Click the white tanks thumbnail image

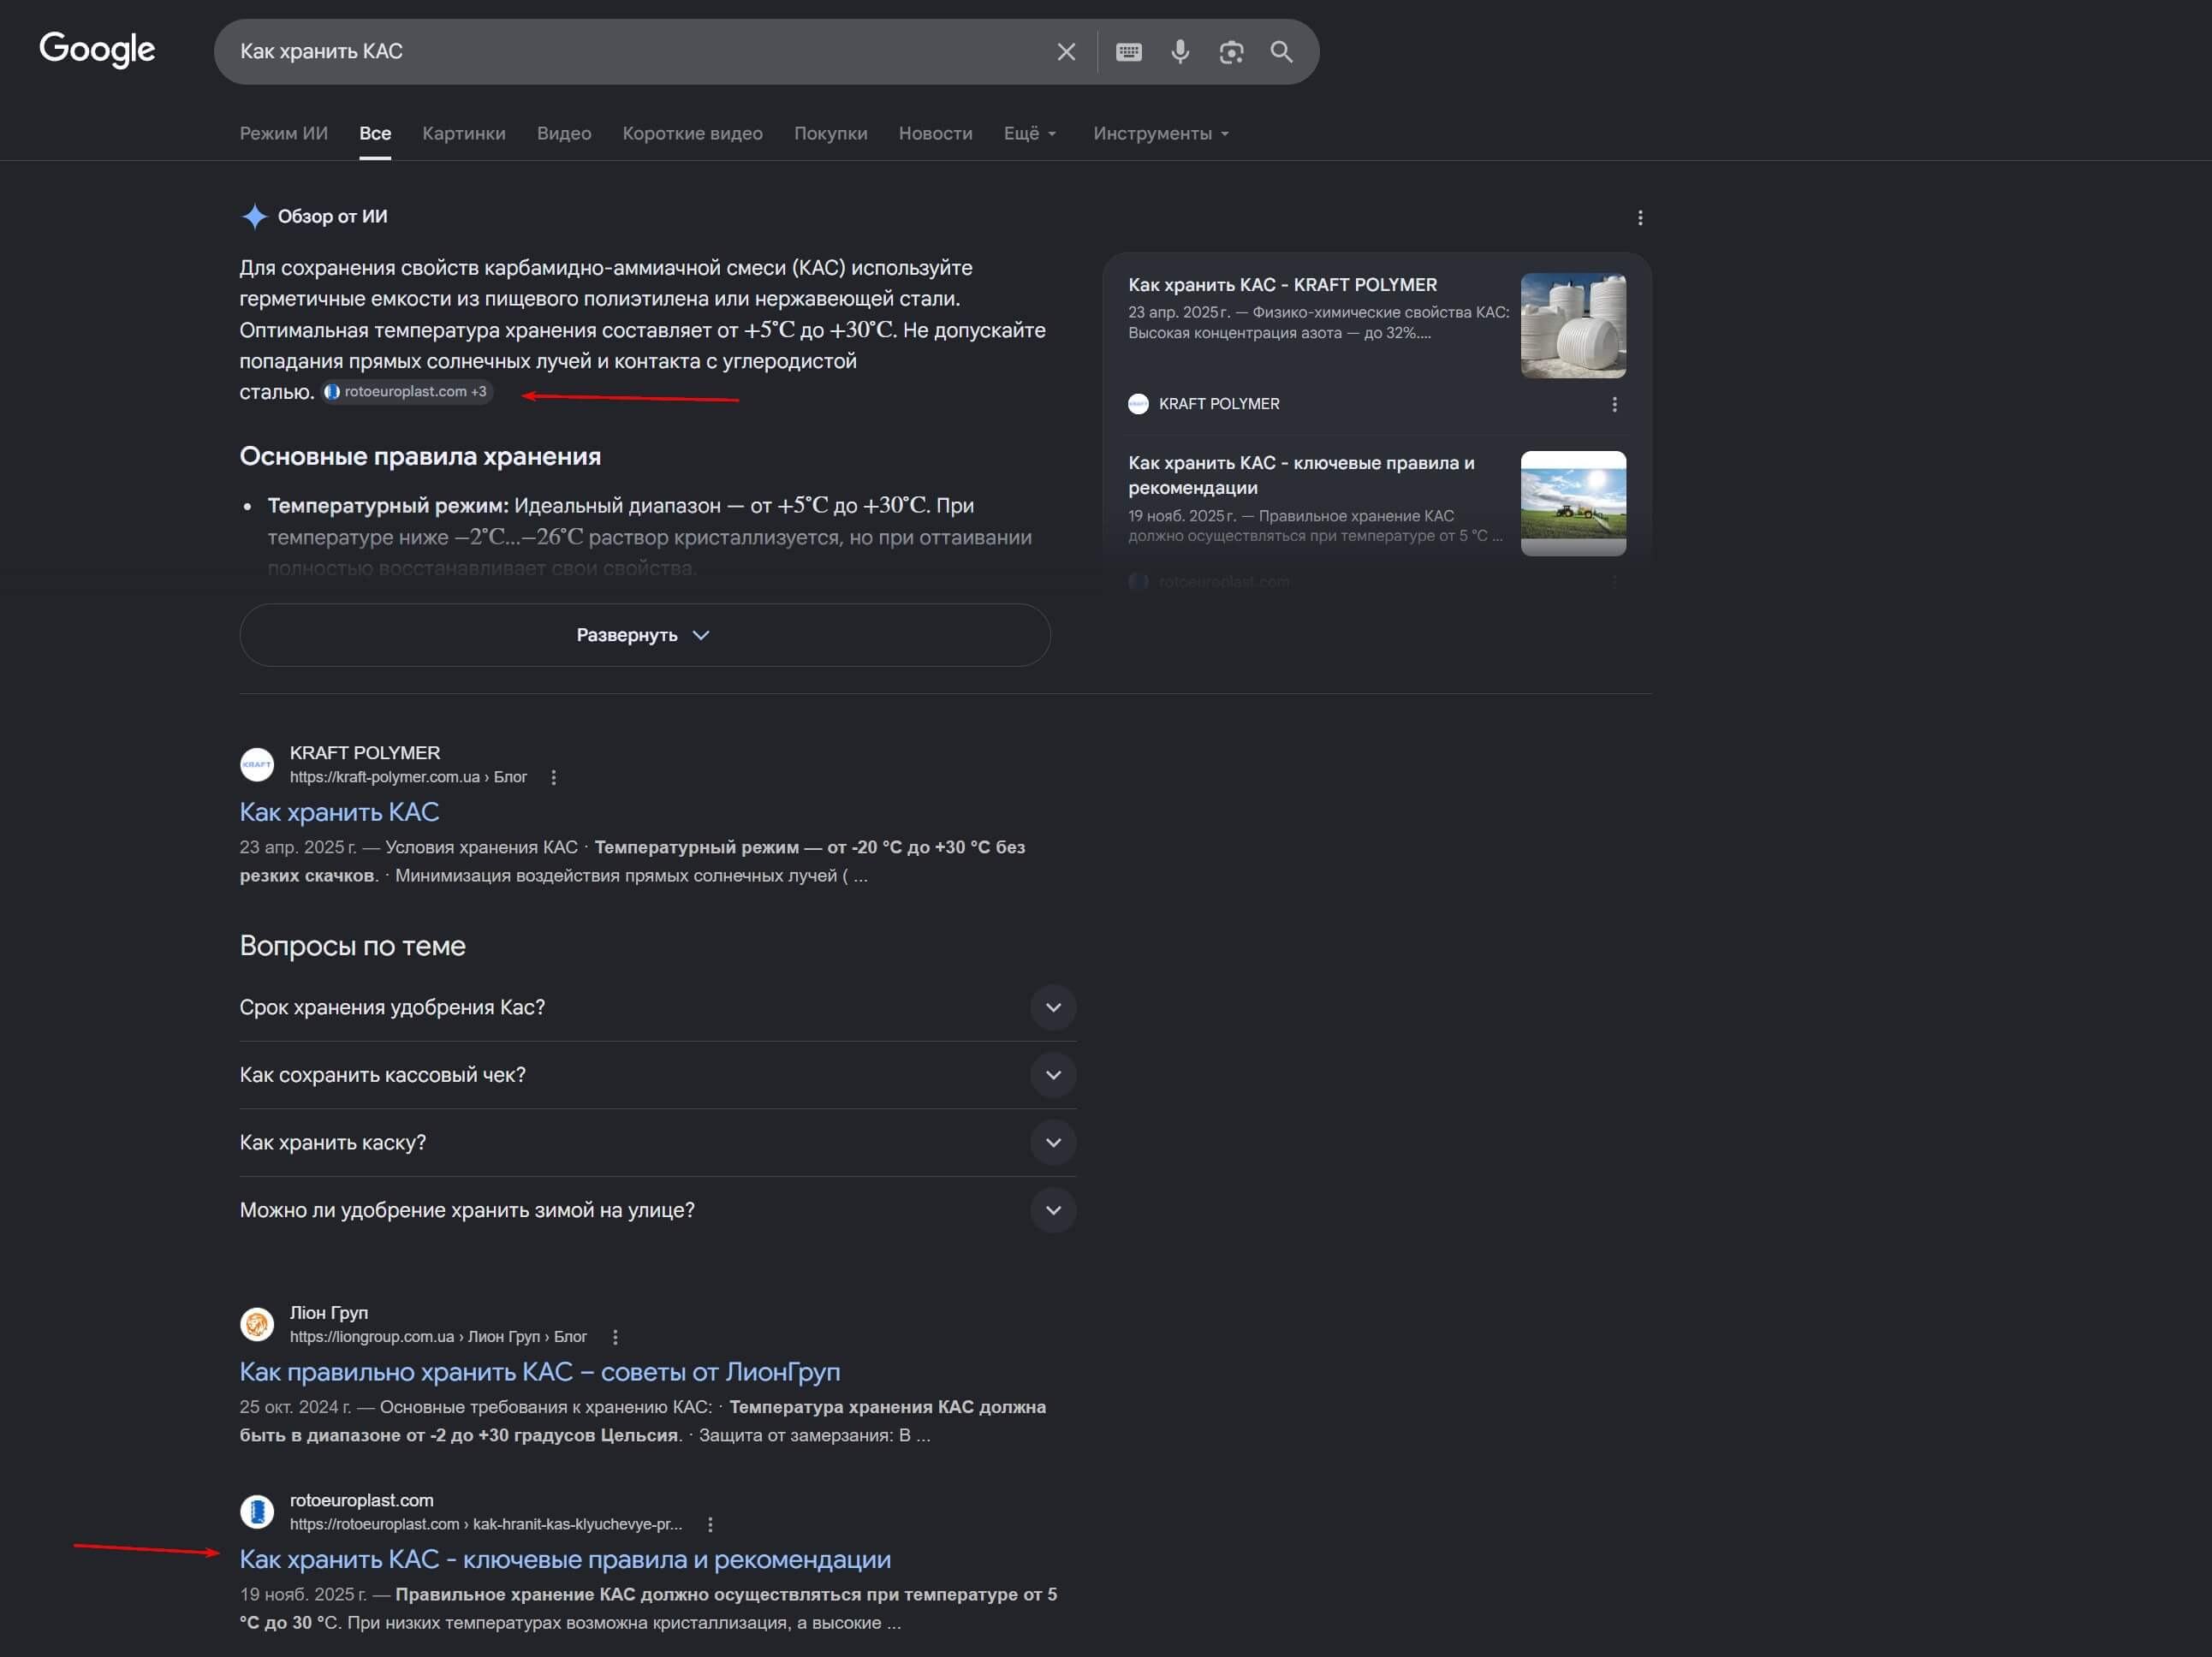pos(1573,326)
